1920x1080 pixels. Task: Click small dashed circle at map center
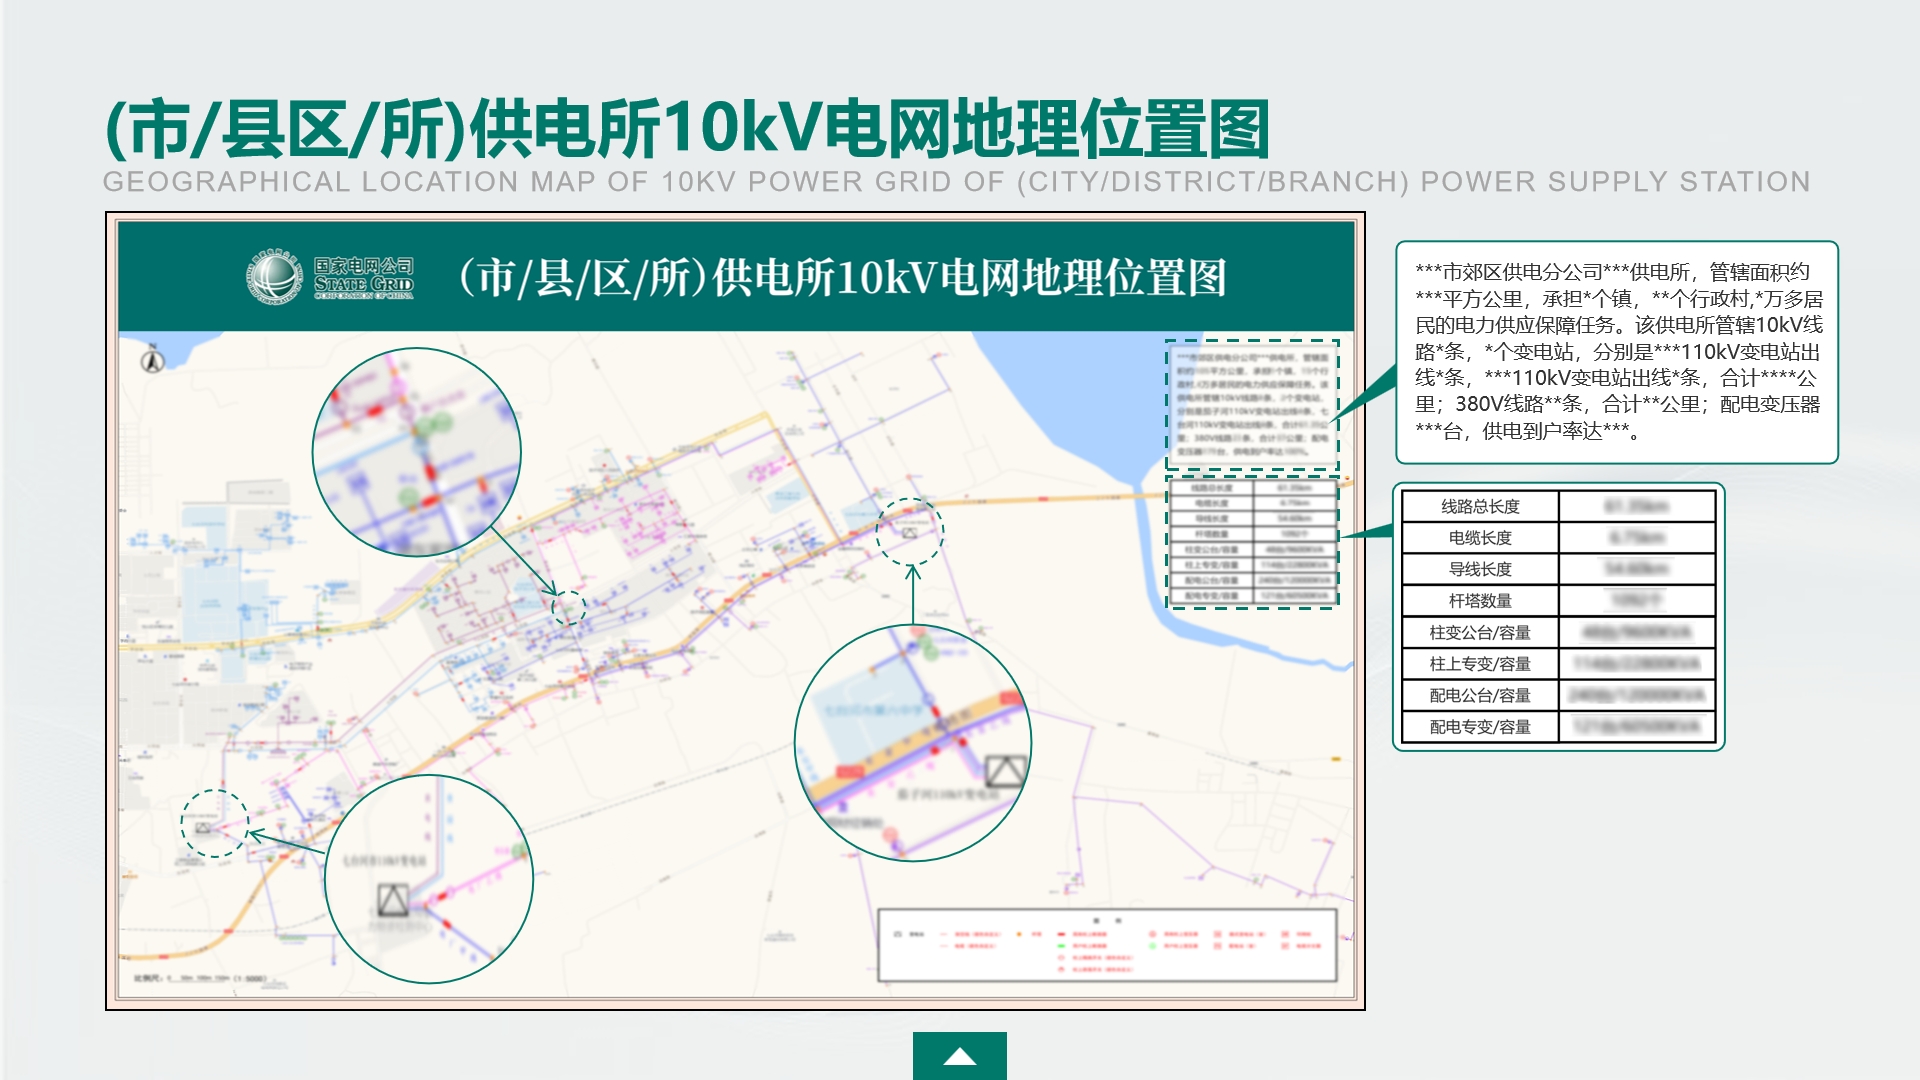[x=569, y=607]
